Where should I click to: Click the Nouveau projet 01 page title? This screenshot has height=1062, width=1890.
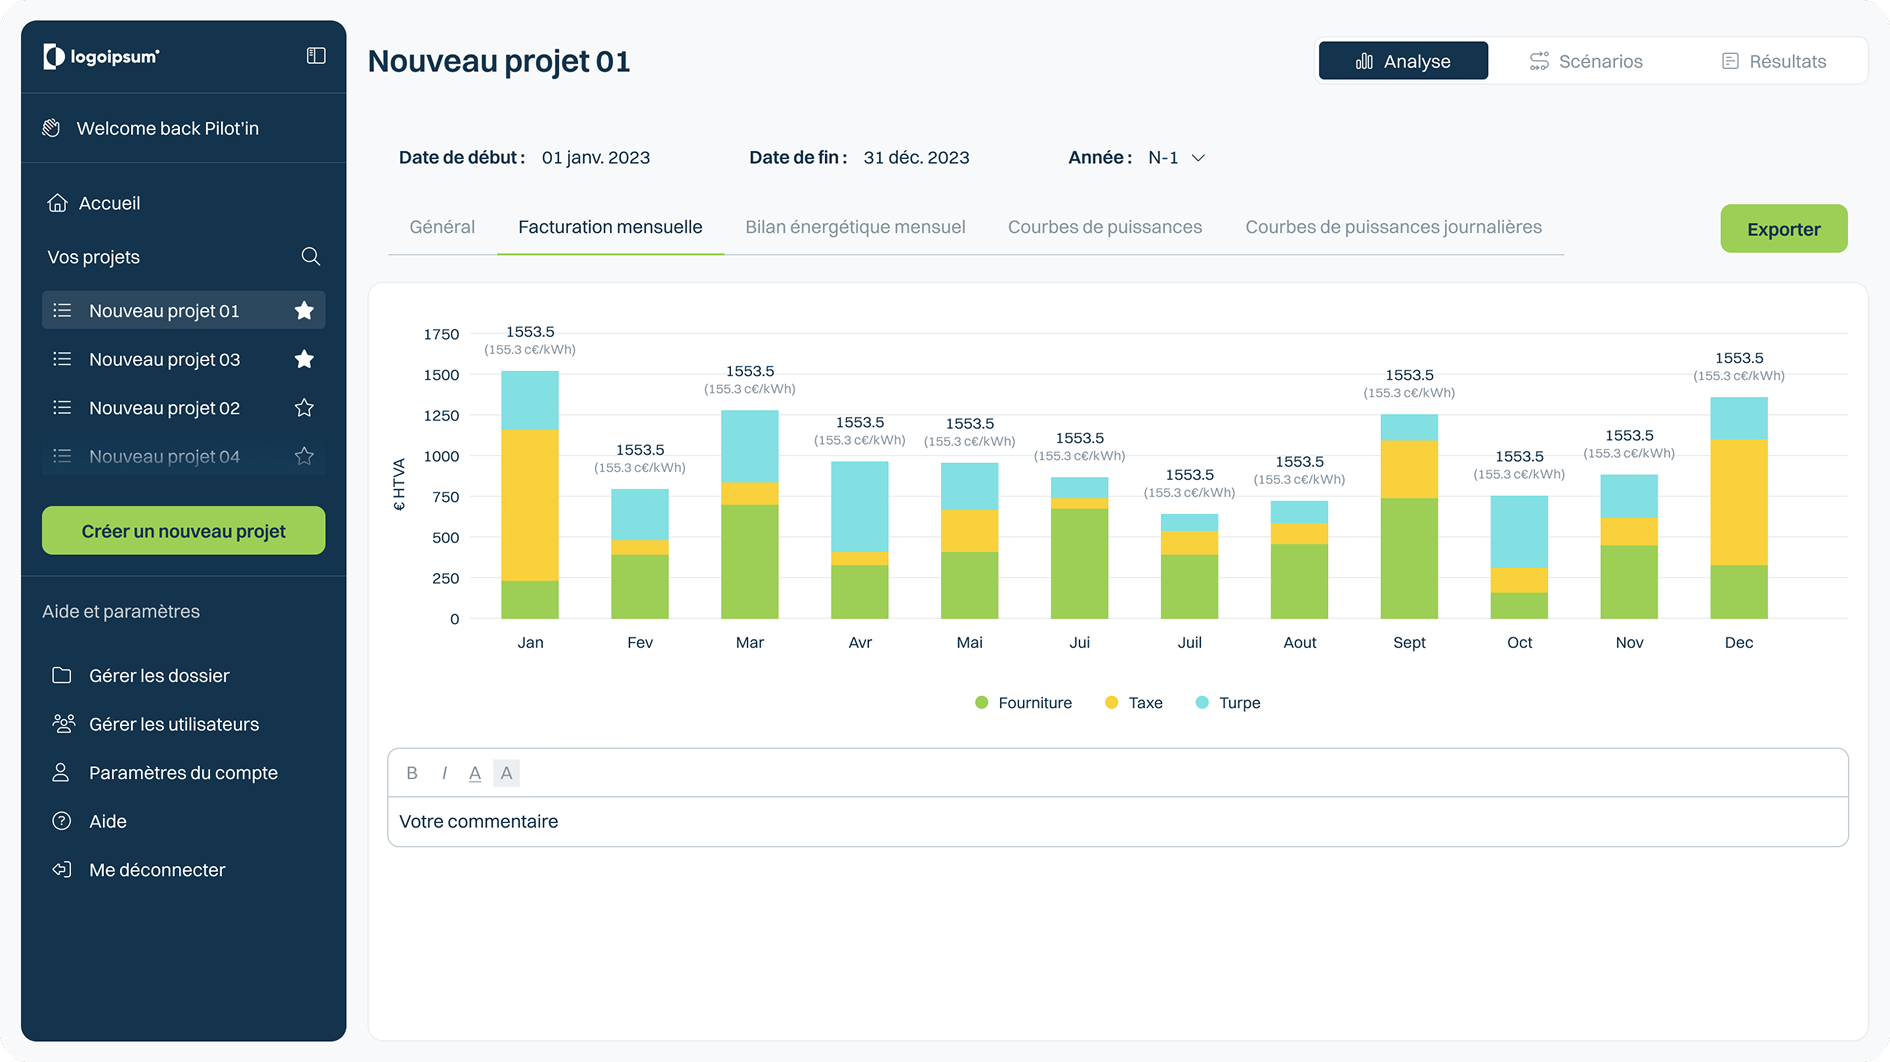click(499, 61)
